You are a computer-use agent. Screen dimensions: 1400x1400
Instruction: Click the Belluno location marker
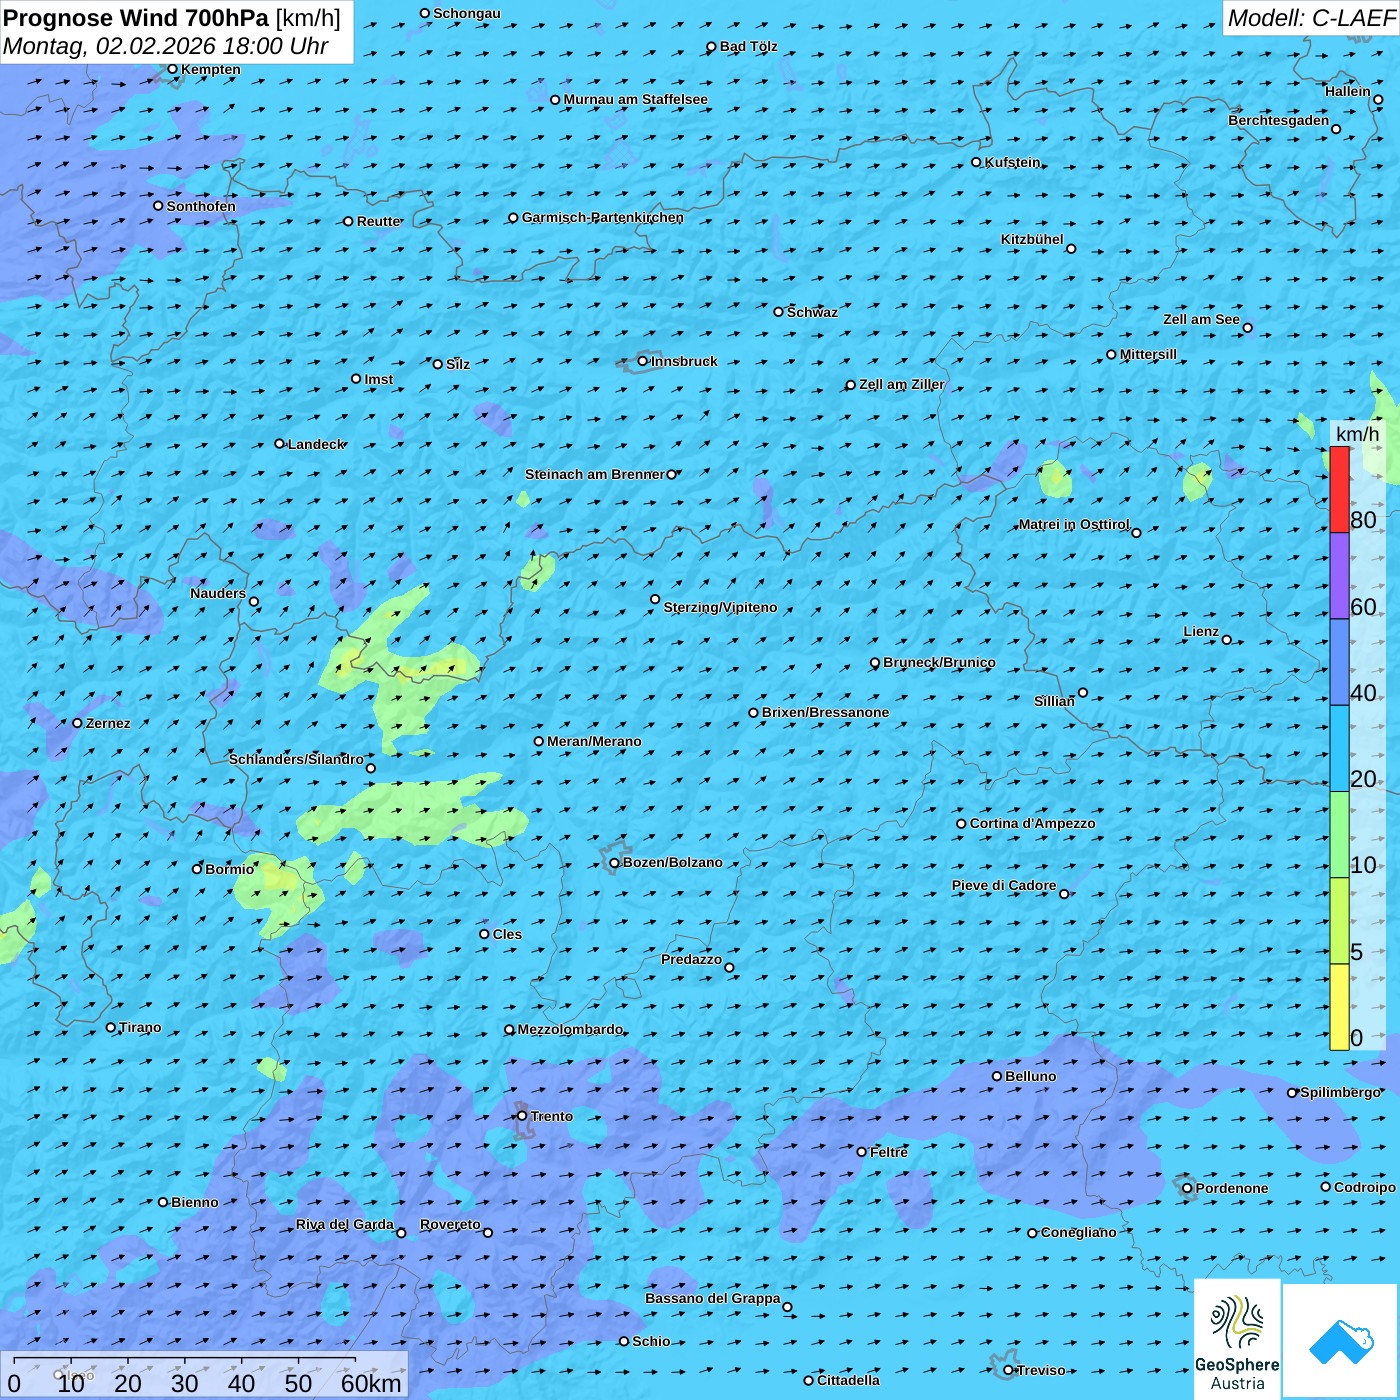point(997,1076)
